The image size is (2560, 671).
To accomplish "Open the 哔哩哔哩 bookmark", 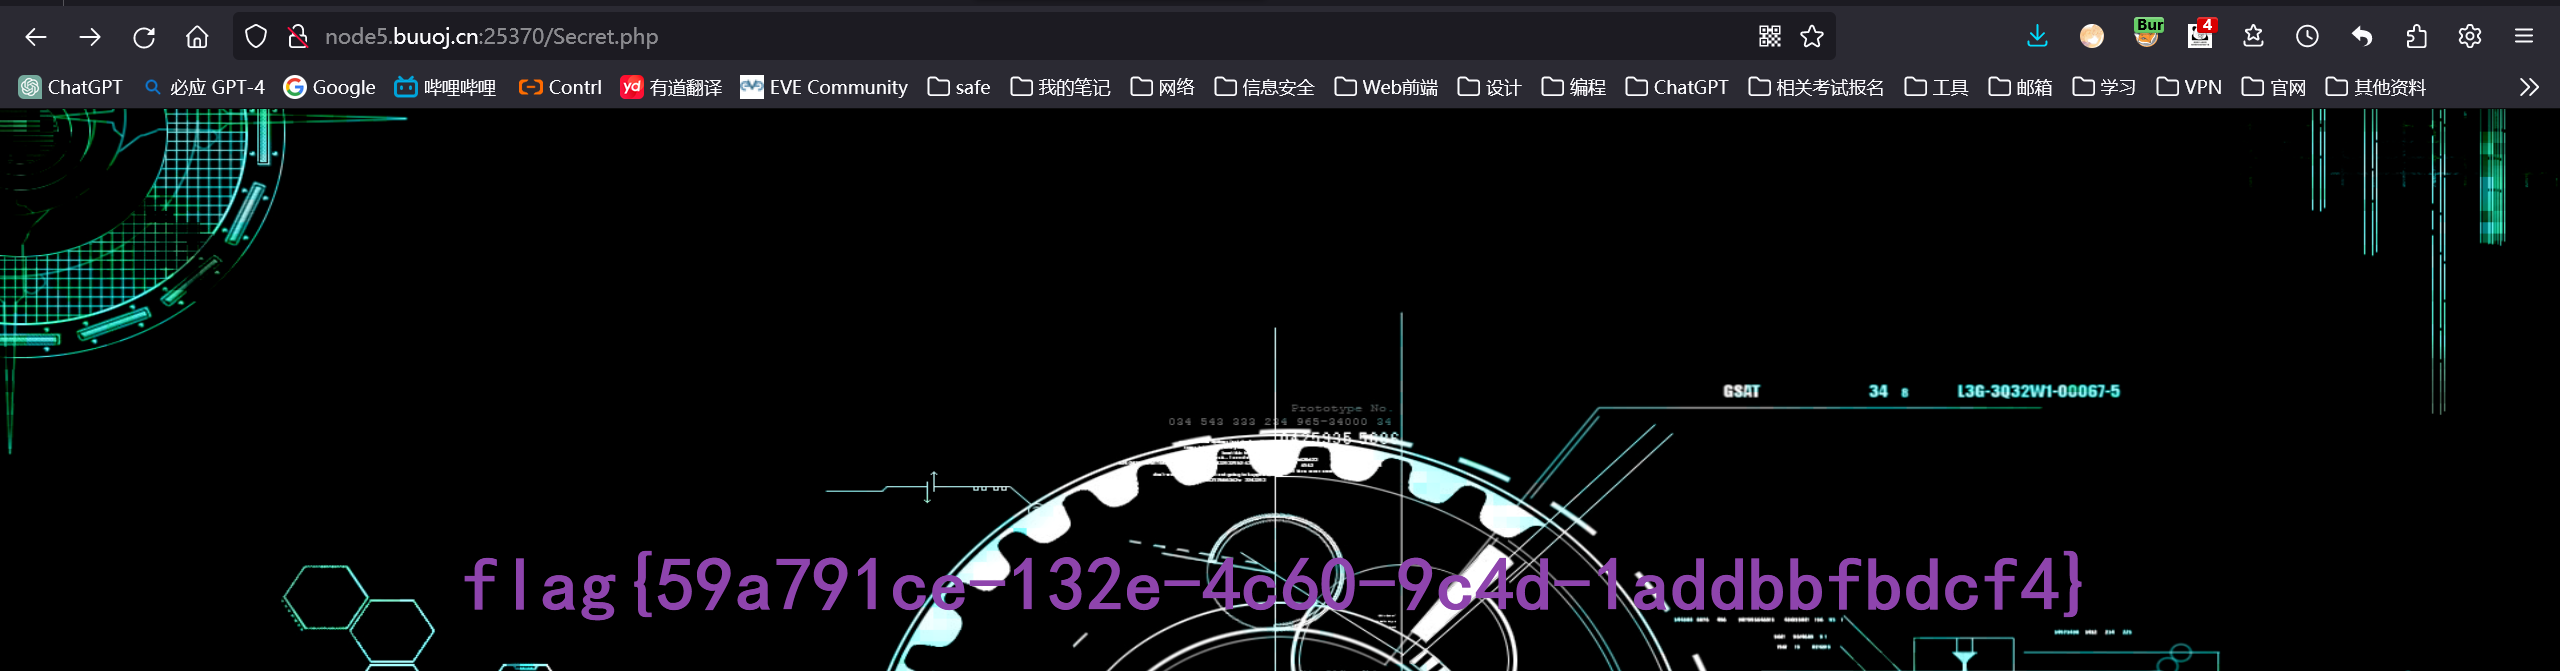I will coord(446,88).
